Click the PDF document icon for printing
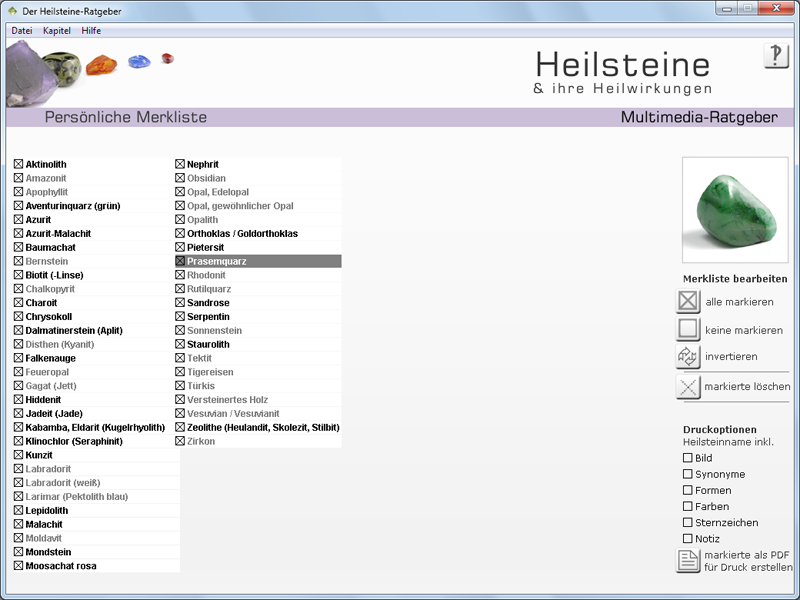The image size is (800, 600). click(x=688, y=561)
